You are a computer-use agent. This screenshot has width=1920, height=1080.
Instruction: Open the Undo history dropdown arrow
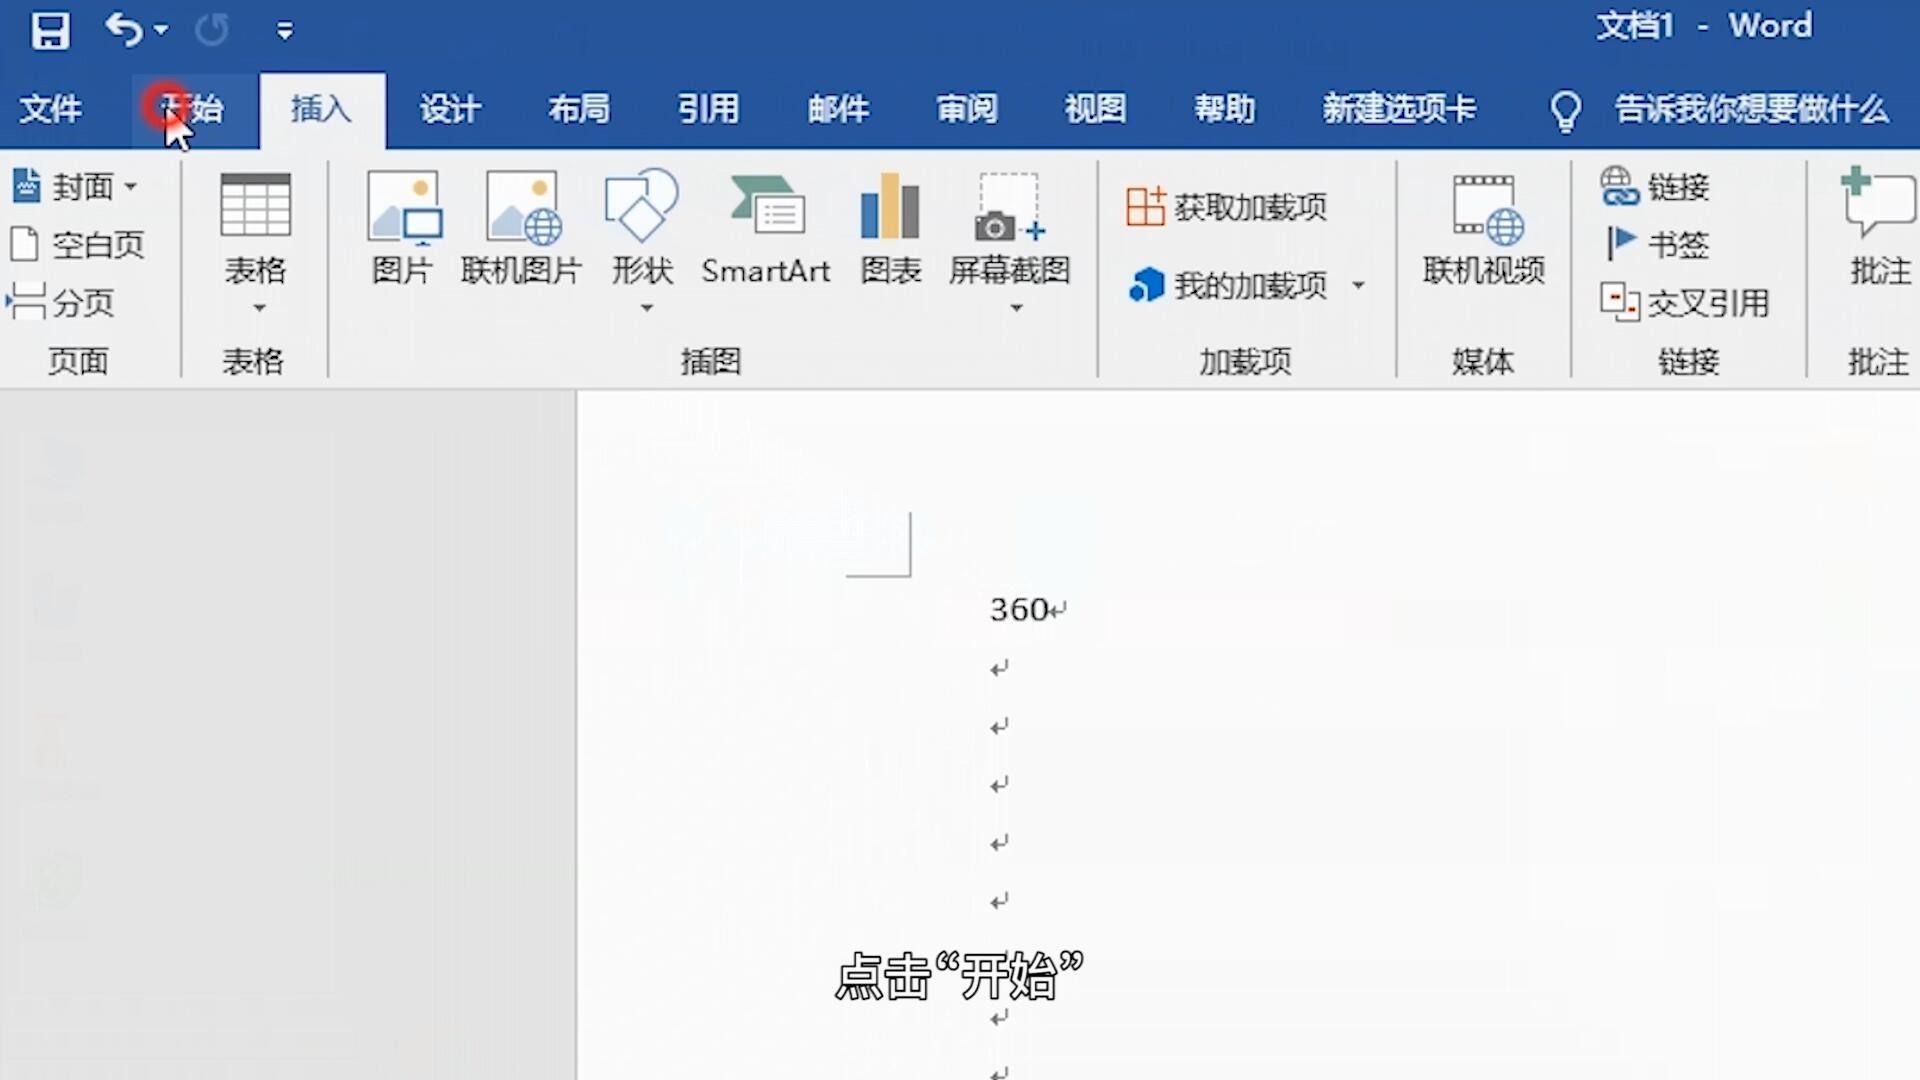click(x=161, y=31)
